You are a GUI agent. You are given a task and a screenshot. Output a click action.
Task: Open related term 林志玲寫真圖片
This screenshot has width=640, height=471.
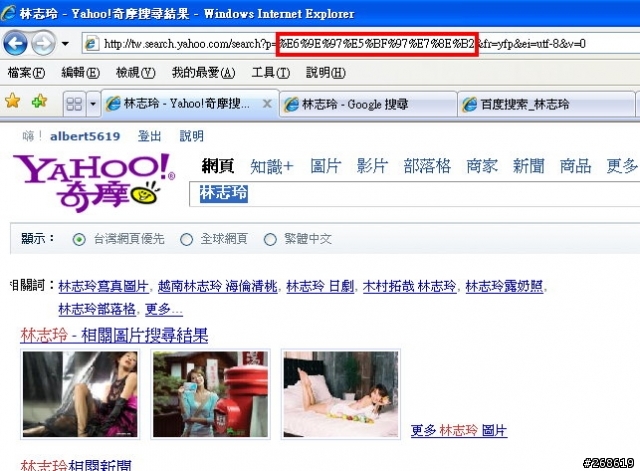(103, 287)
